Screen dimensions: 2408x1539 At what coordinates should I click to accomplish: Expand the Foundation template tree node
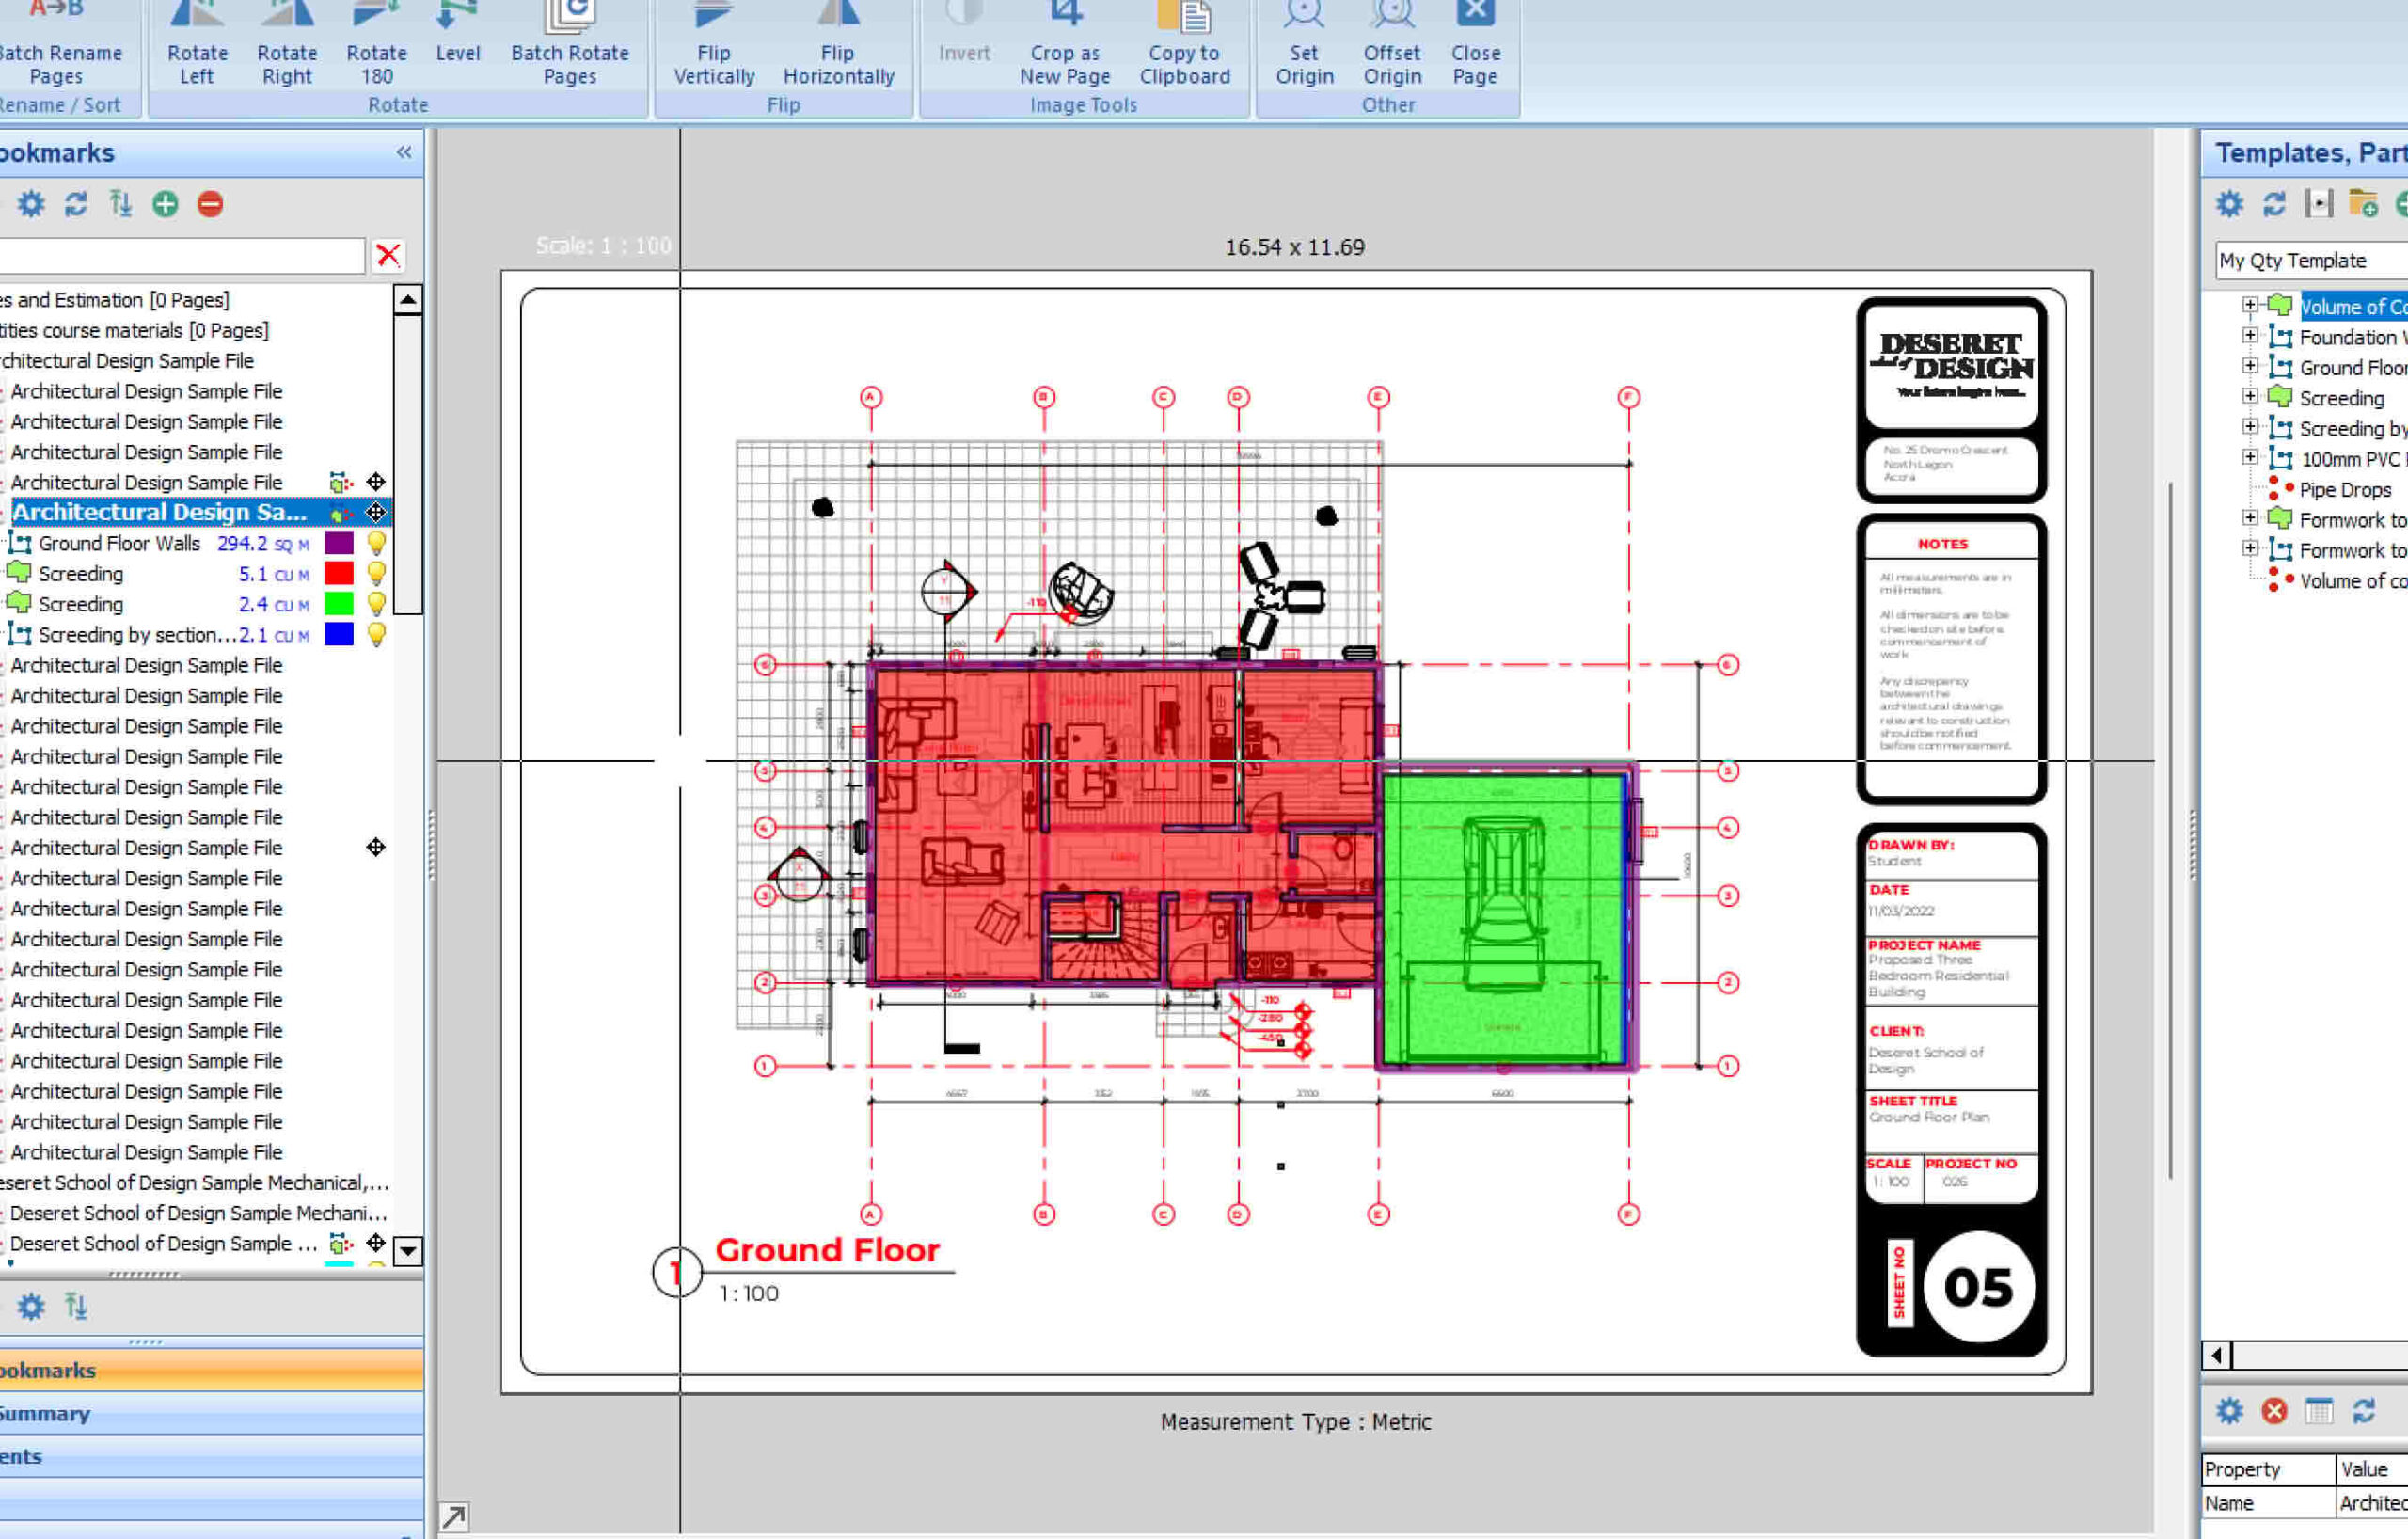(x=2249, y=336)
